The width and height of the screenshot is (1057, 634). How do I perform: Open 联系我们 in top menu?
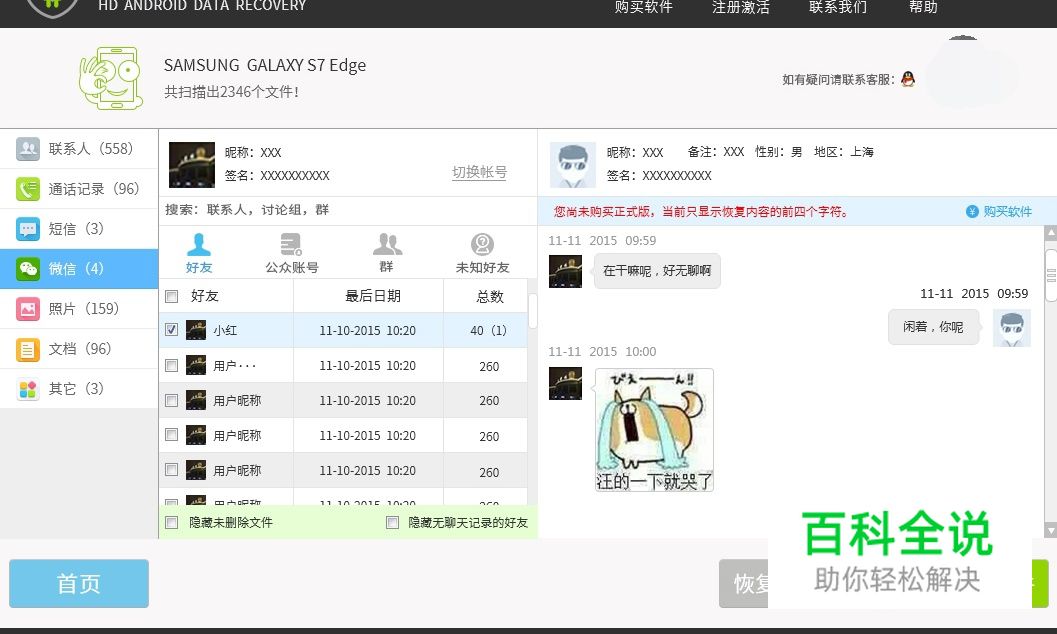[837, 7]
